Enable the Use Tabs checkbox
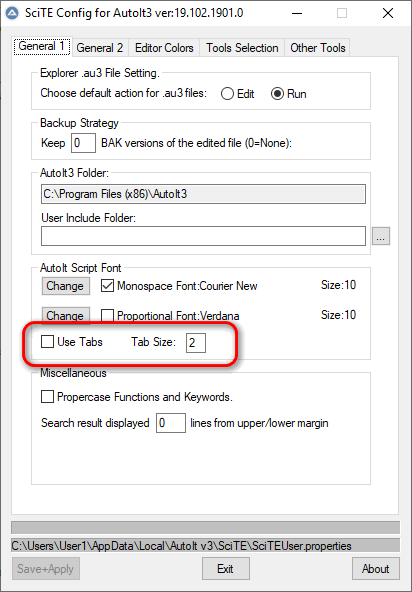 pyautogui.click(x=47, y=342)
